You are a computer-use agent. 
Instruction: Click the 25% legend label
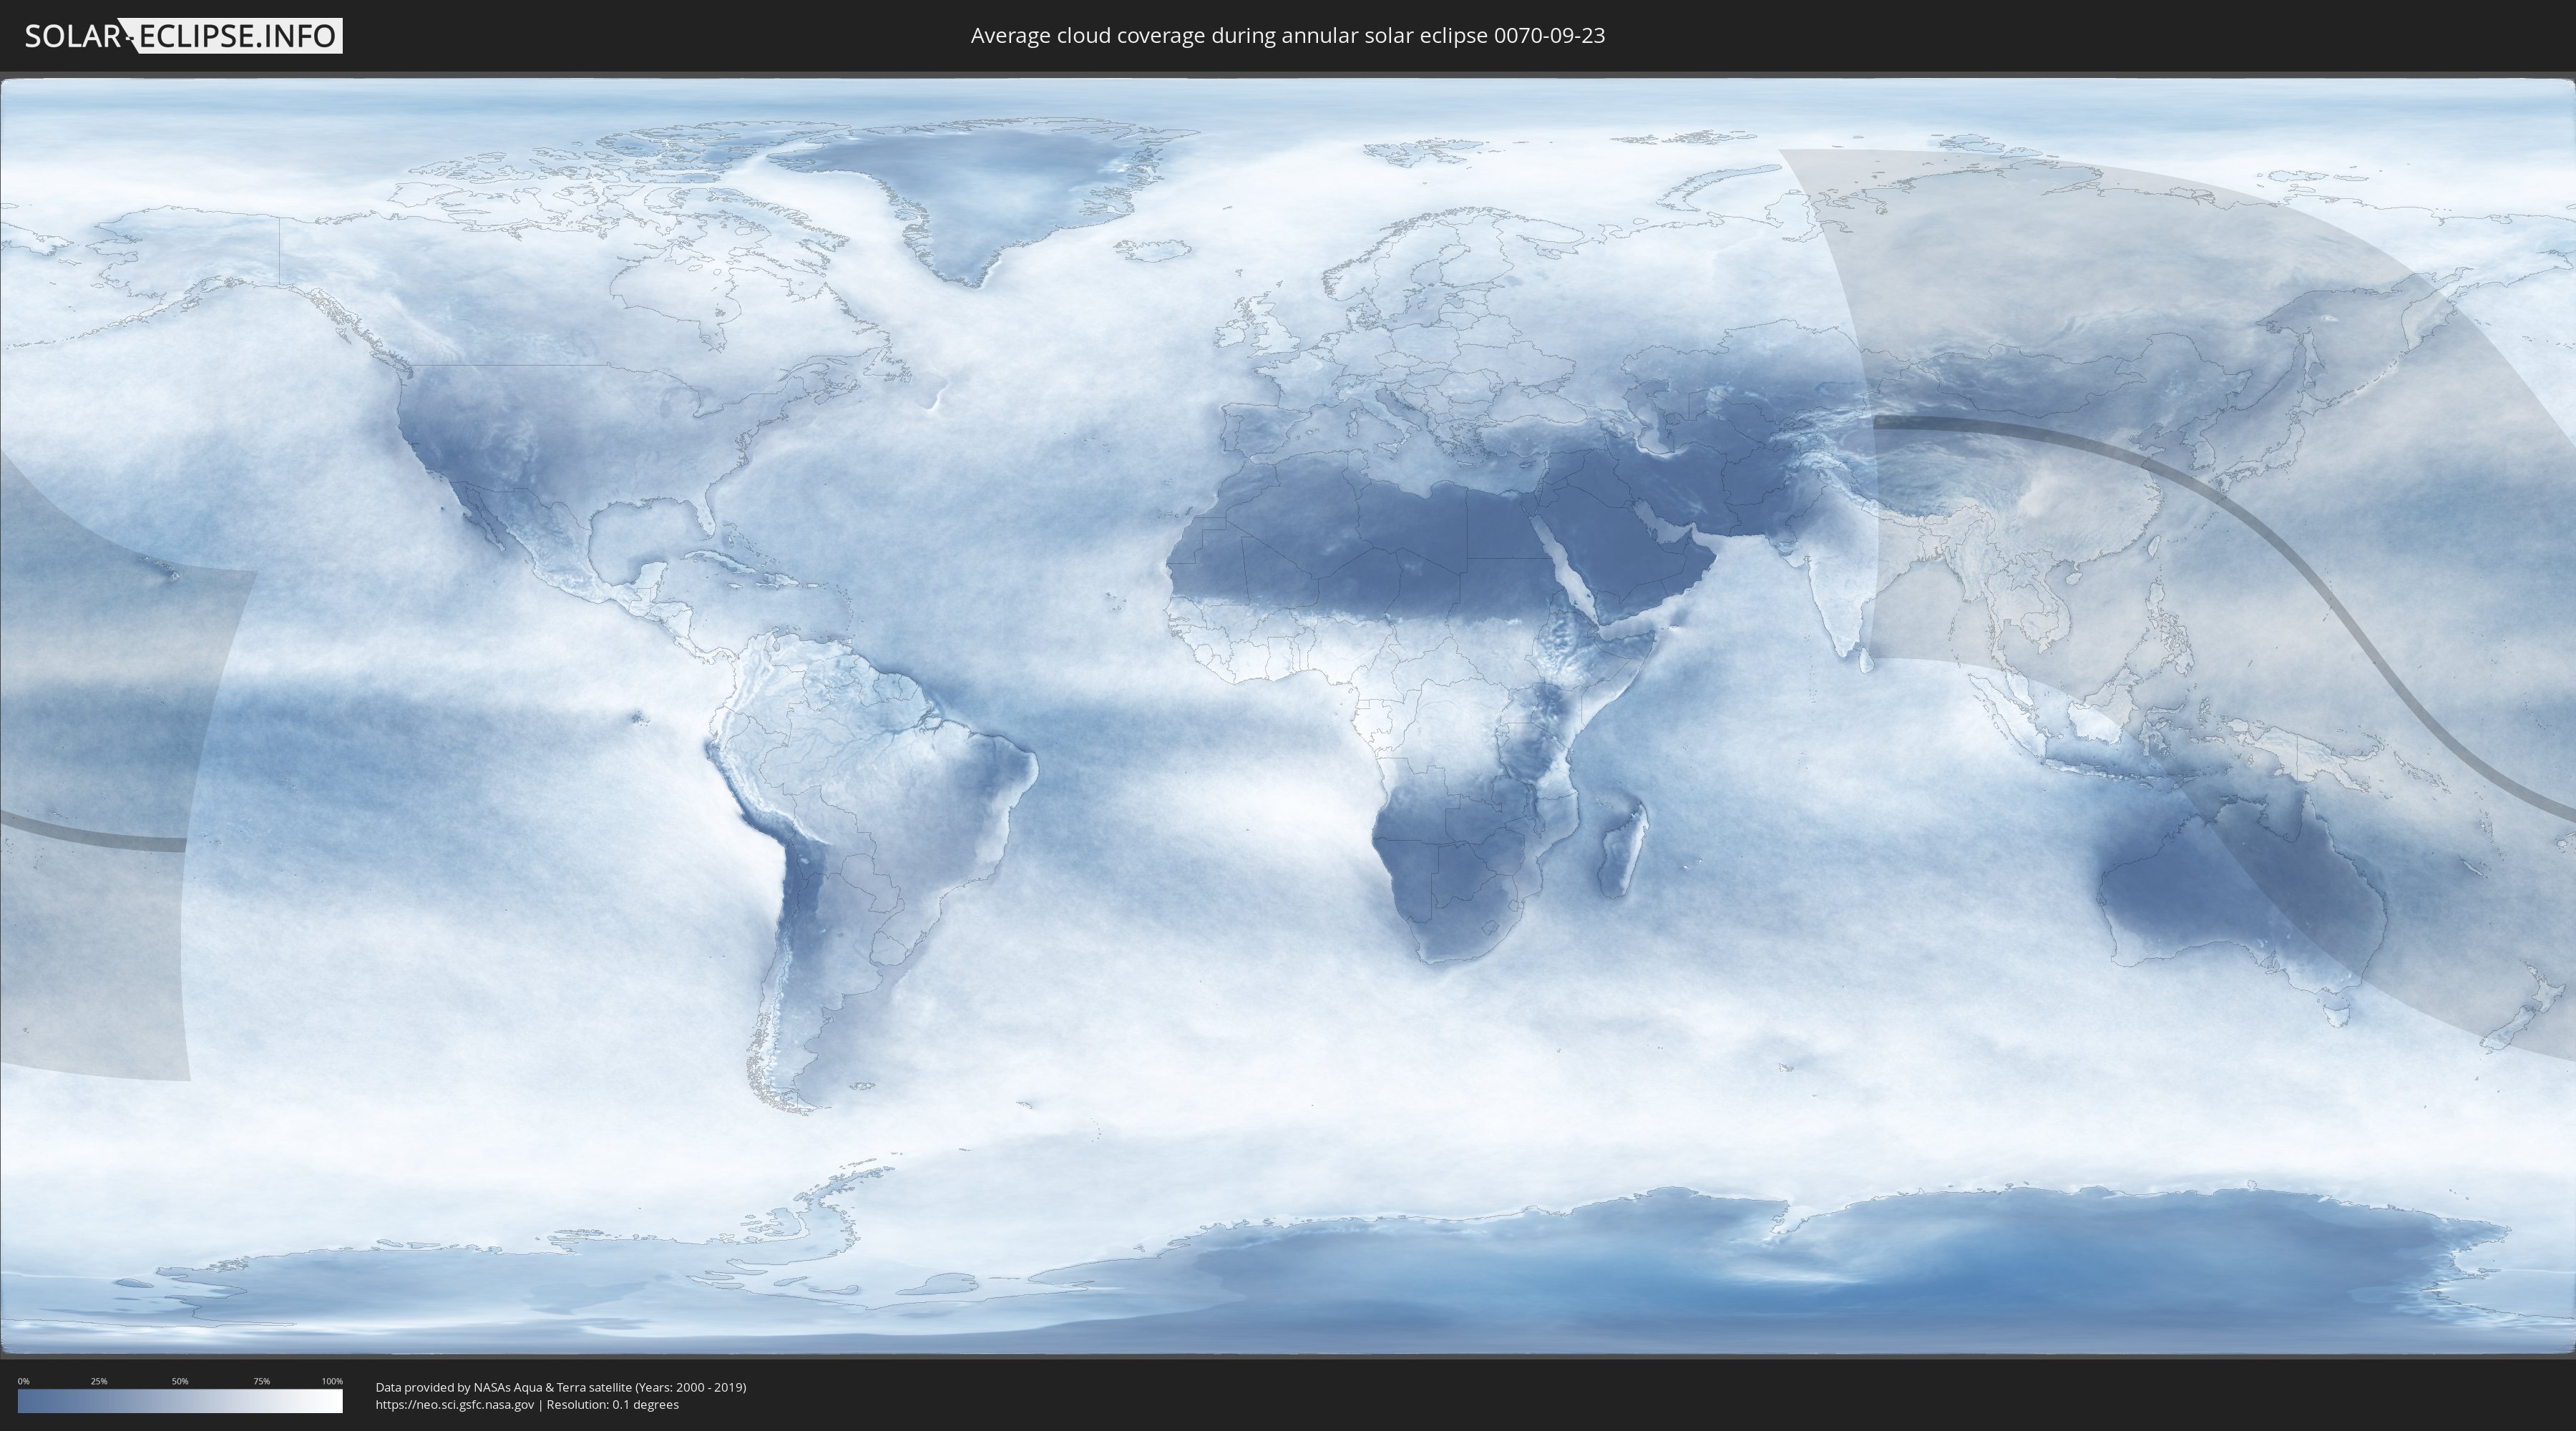[99, 1381]
